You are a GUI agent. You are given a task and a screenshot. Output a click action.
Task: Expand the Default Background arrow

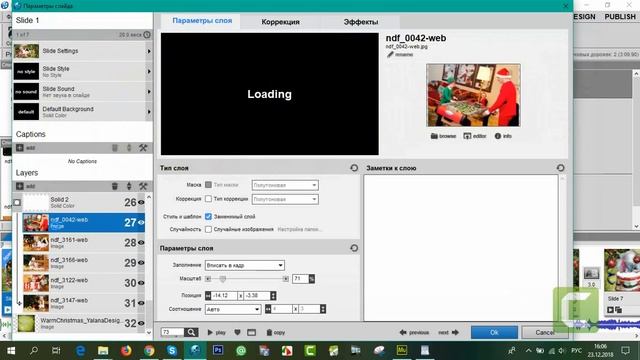tap(149, 112)
